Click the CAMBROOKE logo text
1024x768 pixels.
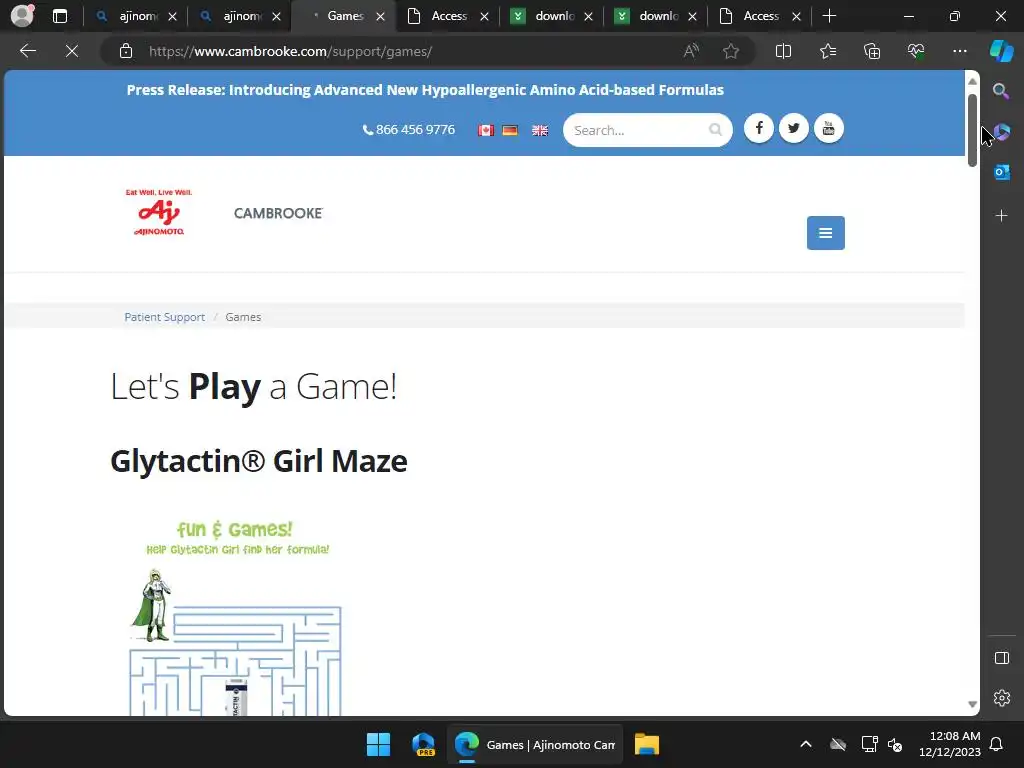point(278,213)
